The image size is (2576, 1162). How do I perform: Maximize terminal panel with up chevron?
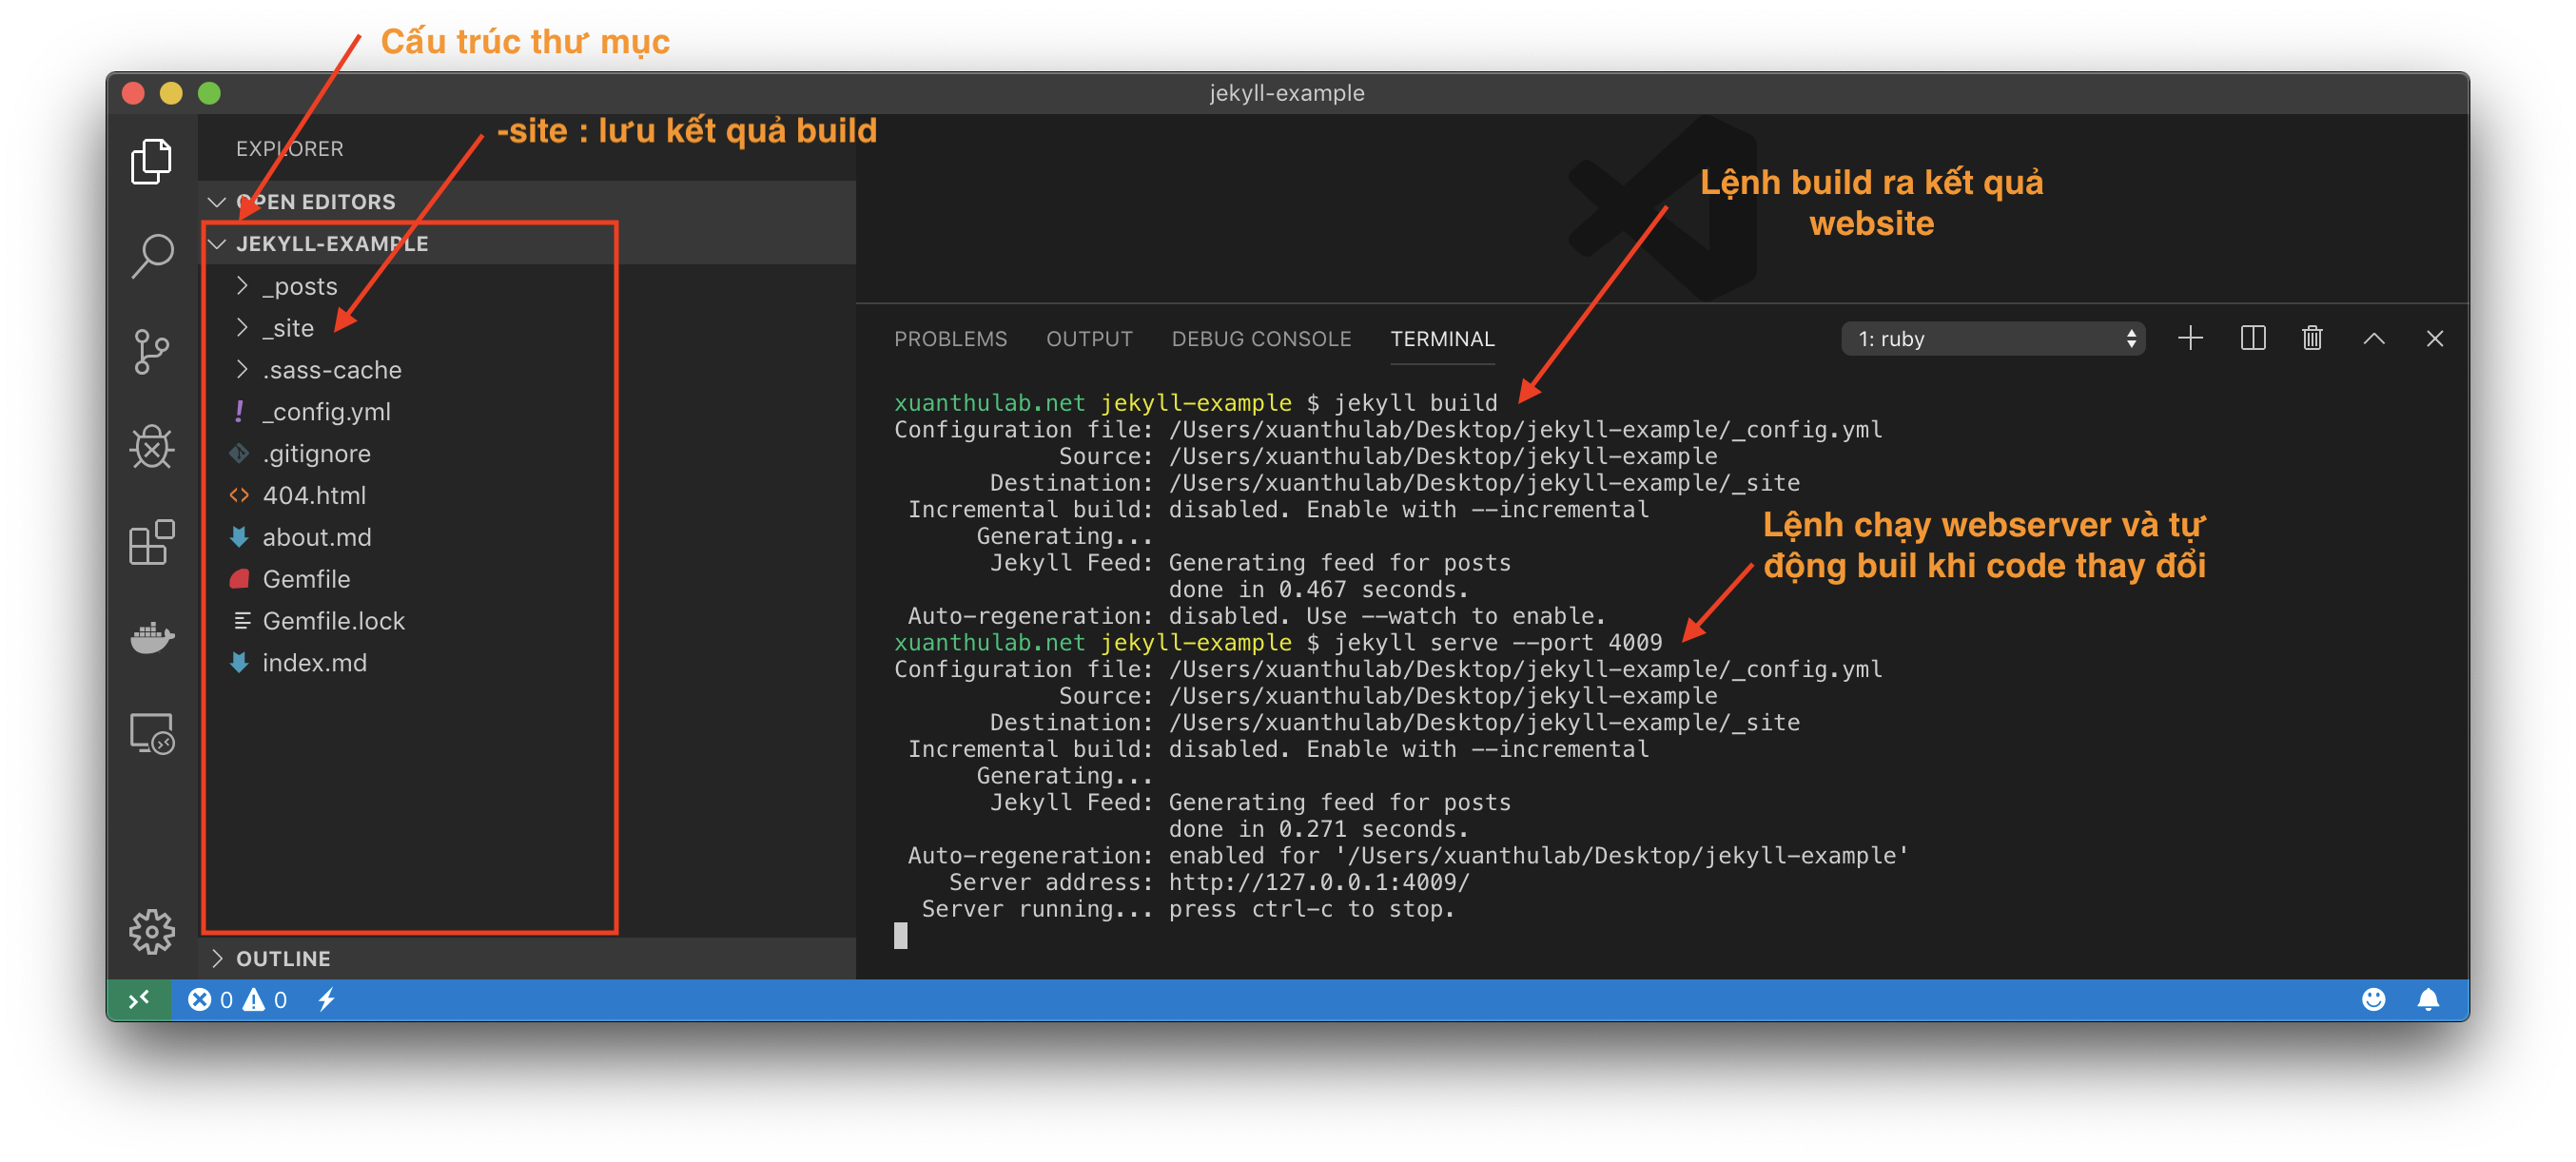[2374, 339]
